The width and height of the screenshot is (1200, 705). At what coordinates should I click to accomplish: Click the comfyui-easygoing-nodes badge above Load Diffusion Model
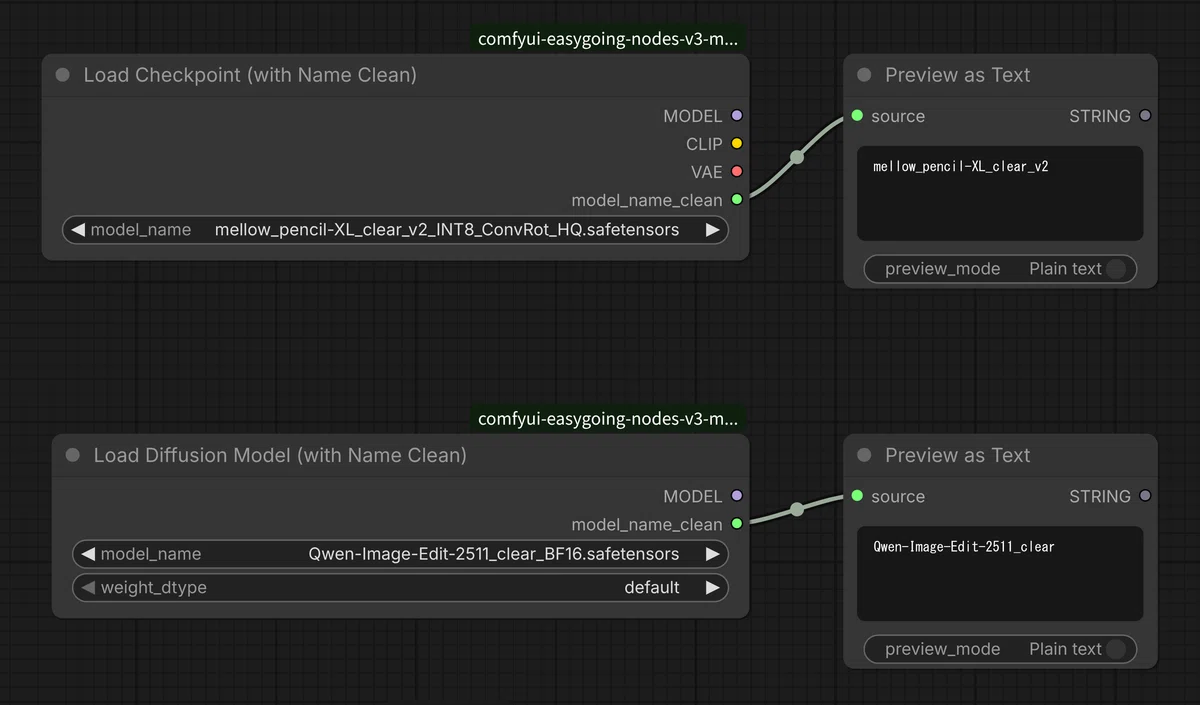[x=608, y=419]
